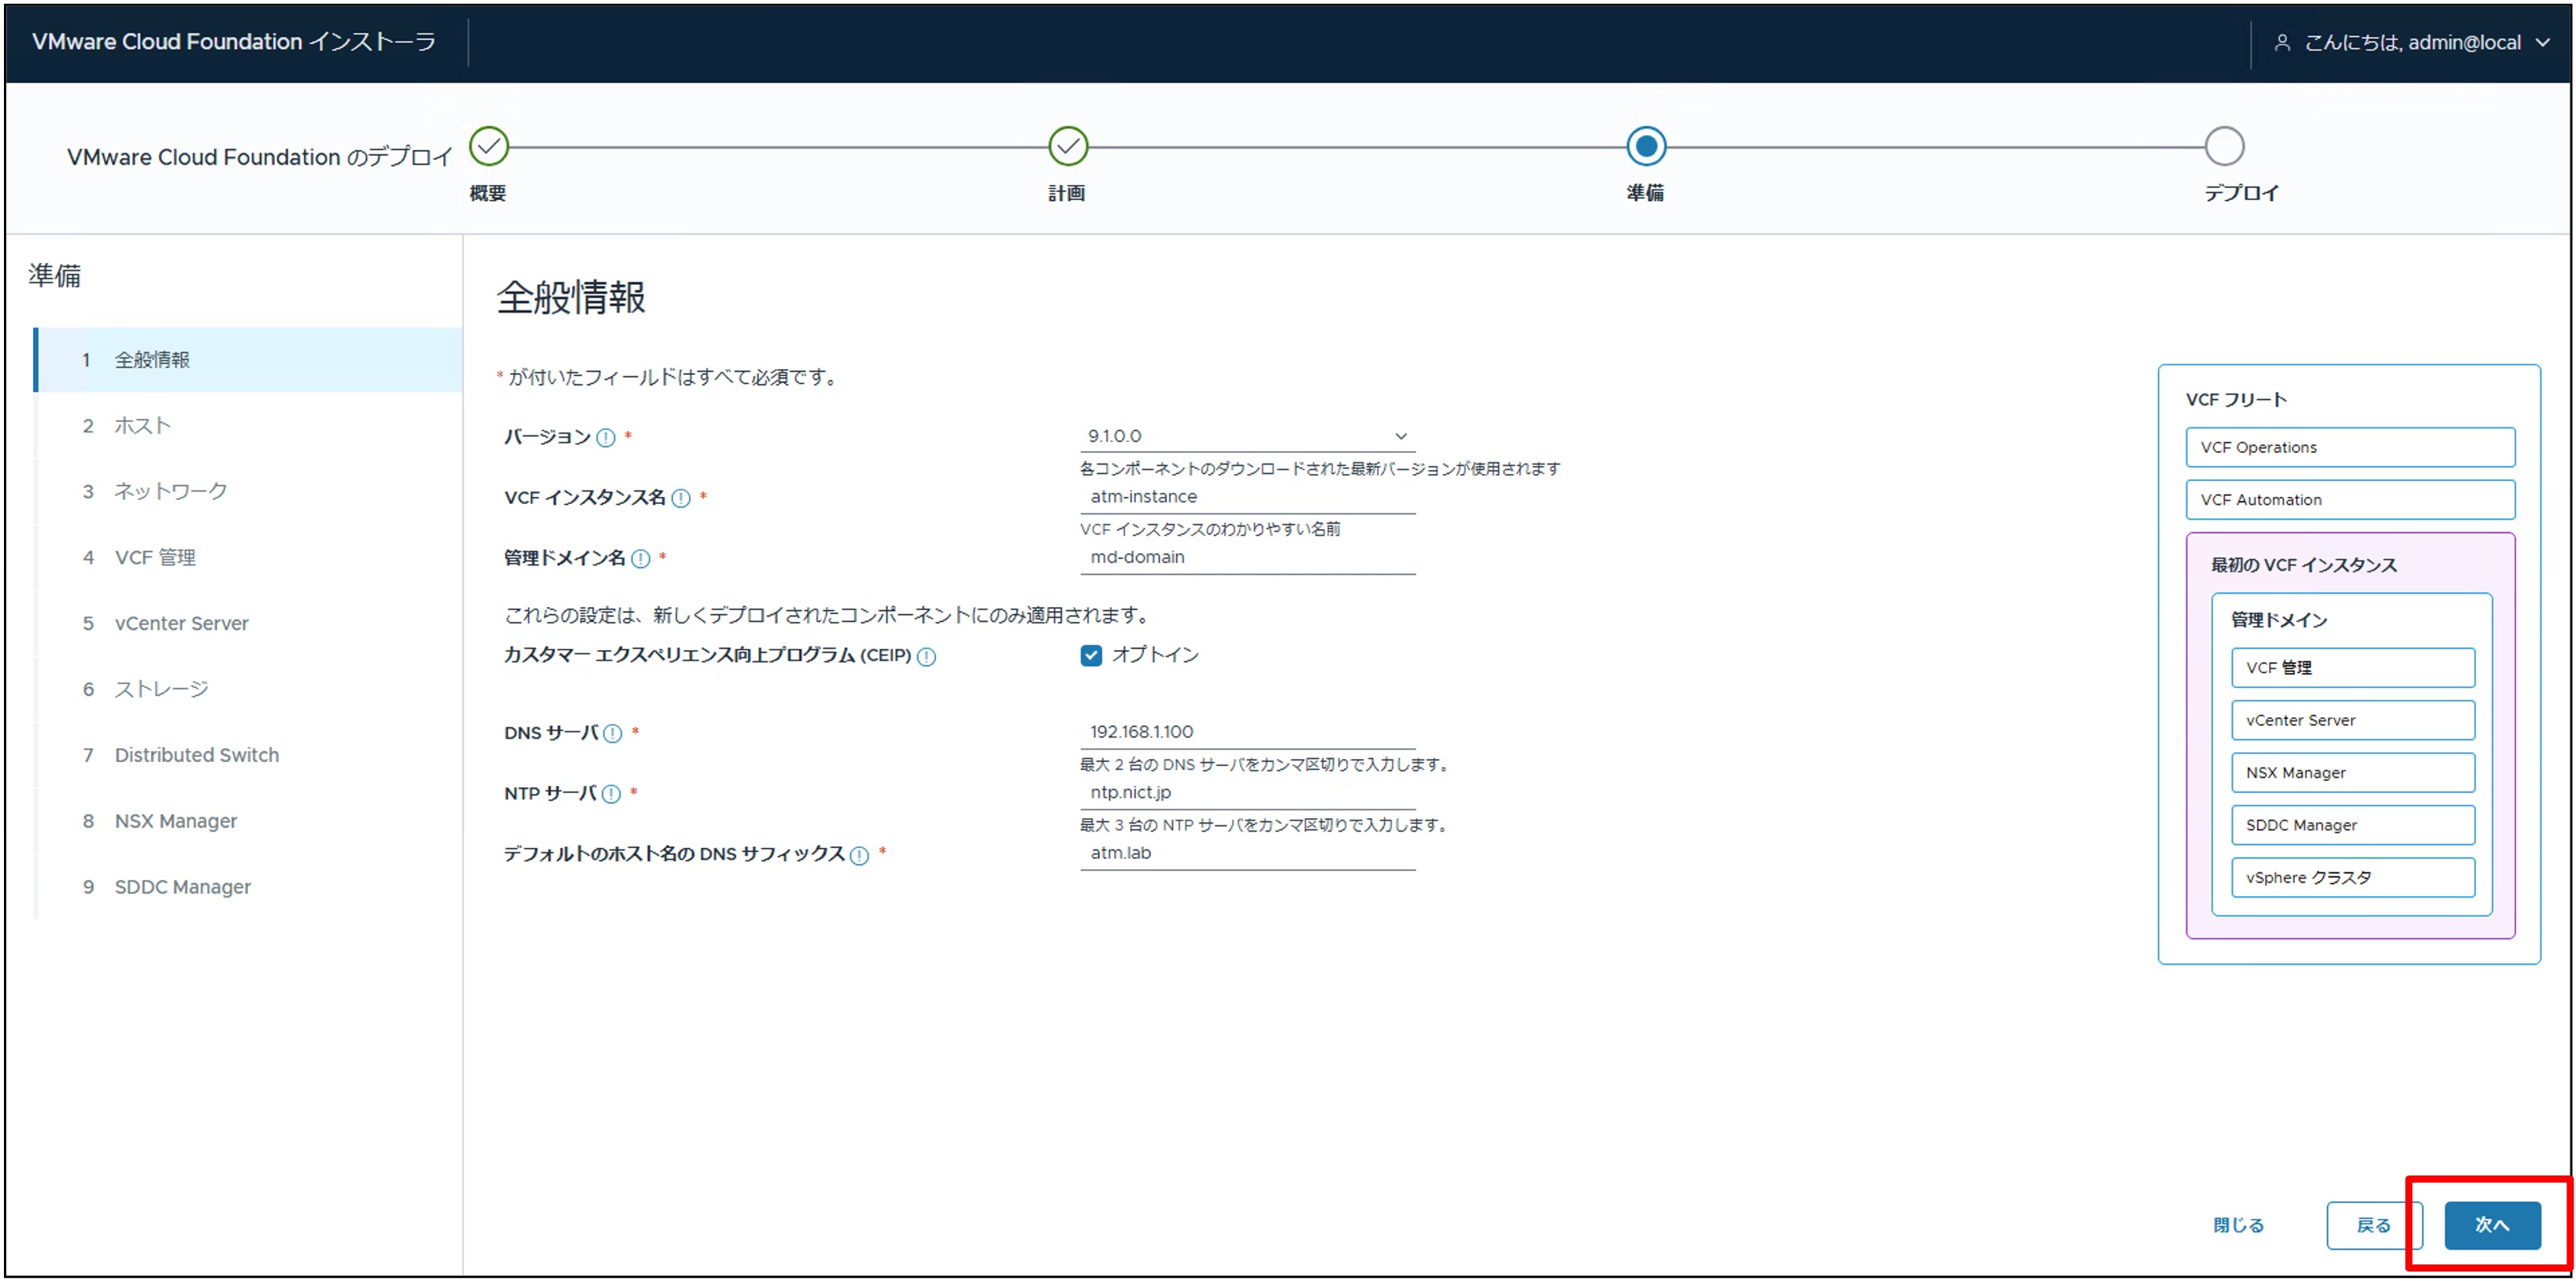Click the 管理ドメイン label in diagram

tap(2279, 621)
